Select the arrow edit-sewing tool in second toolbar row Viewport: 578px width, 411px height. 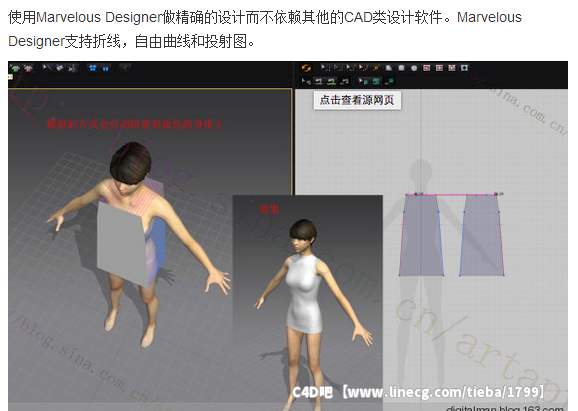306,81
